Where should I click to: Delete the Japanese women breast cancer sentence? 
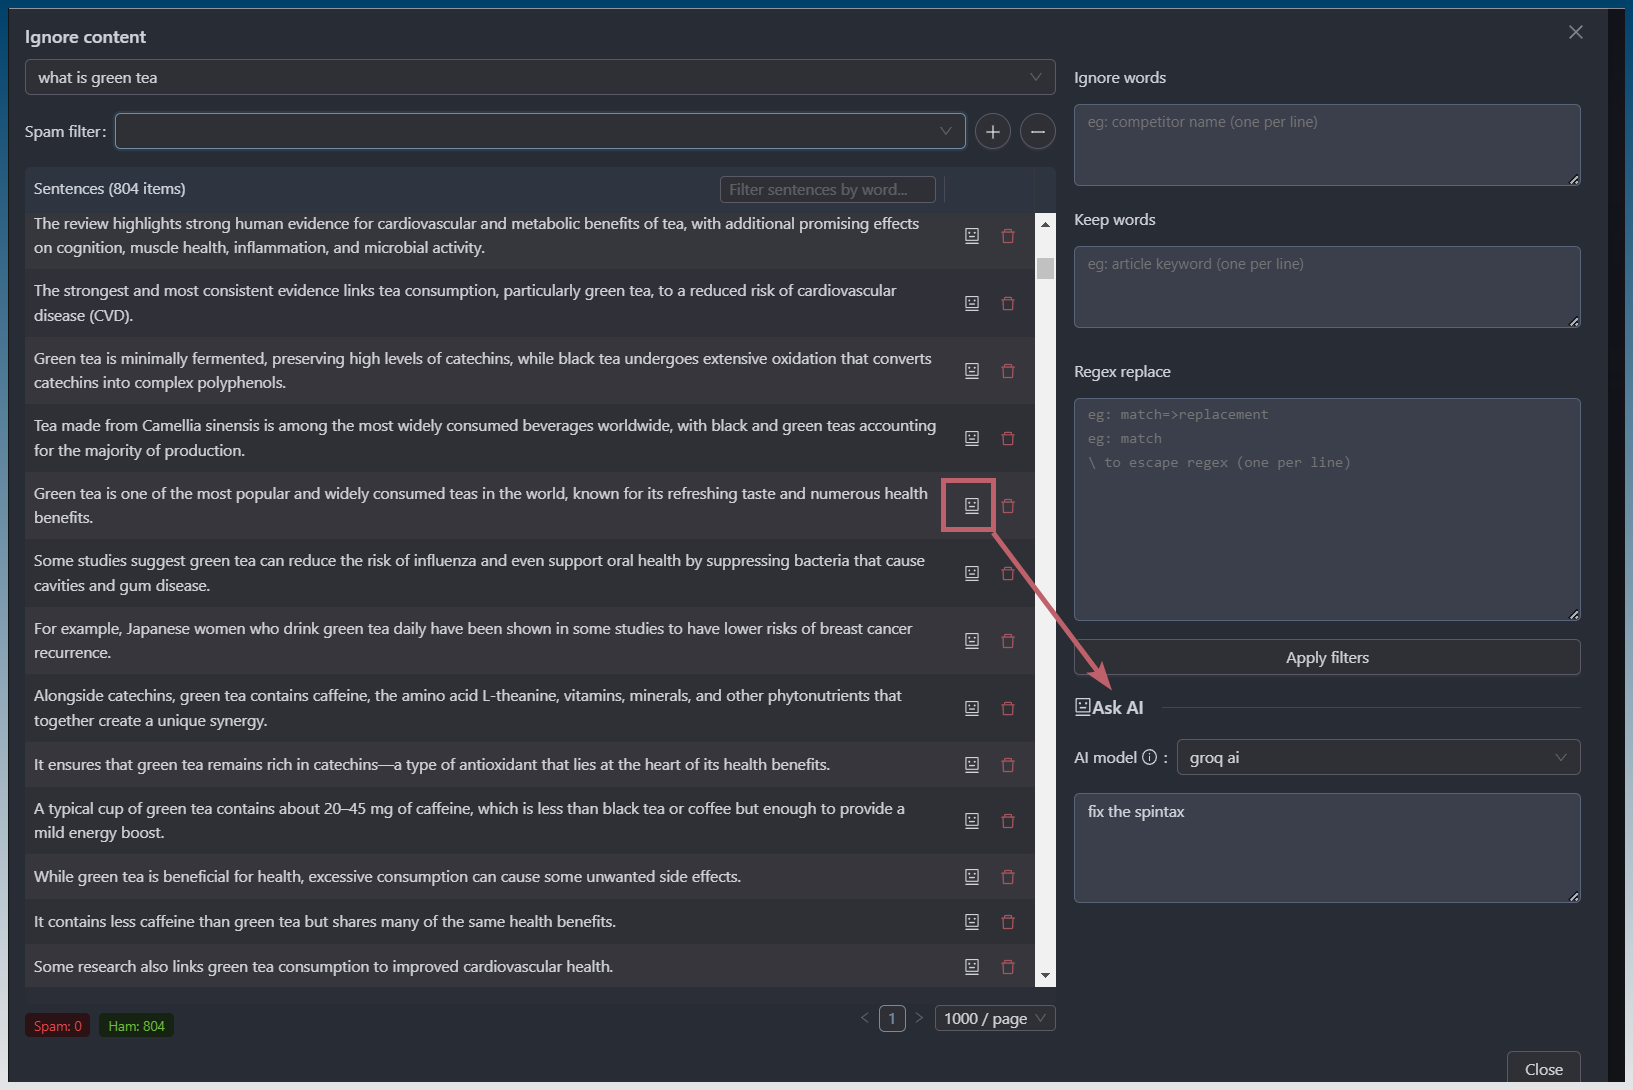(1007, 641)
